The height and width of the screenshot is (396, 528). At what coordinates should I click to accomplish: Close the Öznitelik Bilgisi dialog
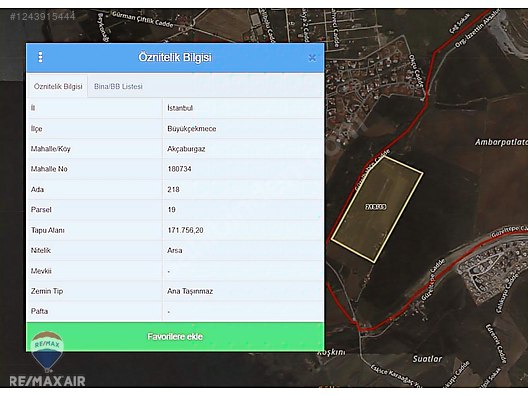click(312, 58)
